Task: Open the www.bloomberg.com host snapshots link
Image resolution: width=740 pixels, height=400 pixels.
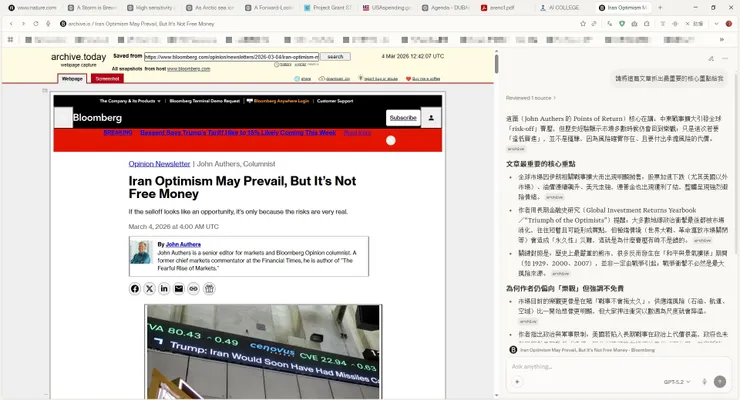Action: pyautogui.click(x=189, y=69)
